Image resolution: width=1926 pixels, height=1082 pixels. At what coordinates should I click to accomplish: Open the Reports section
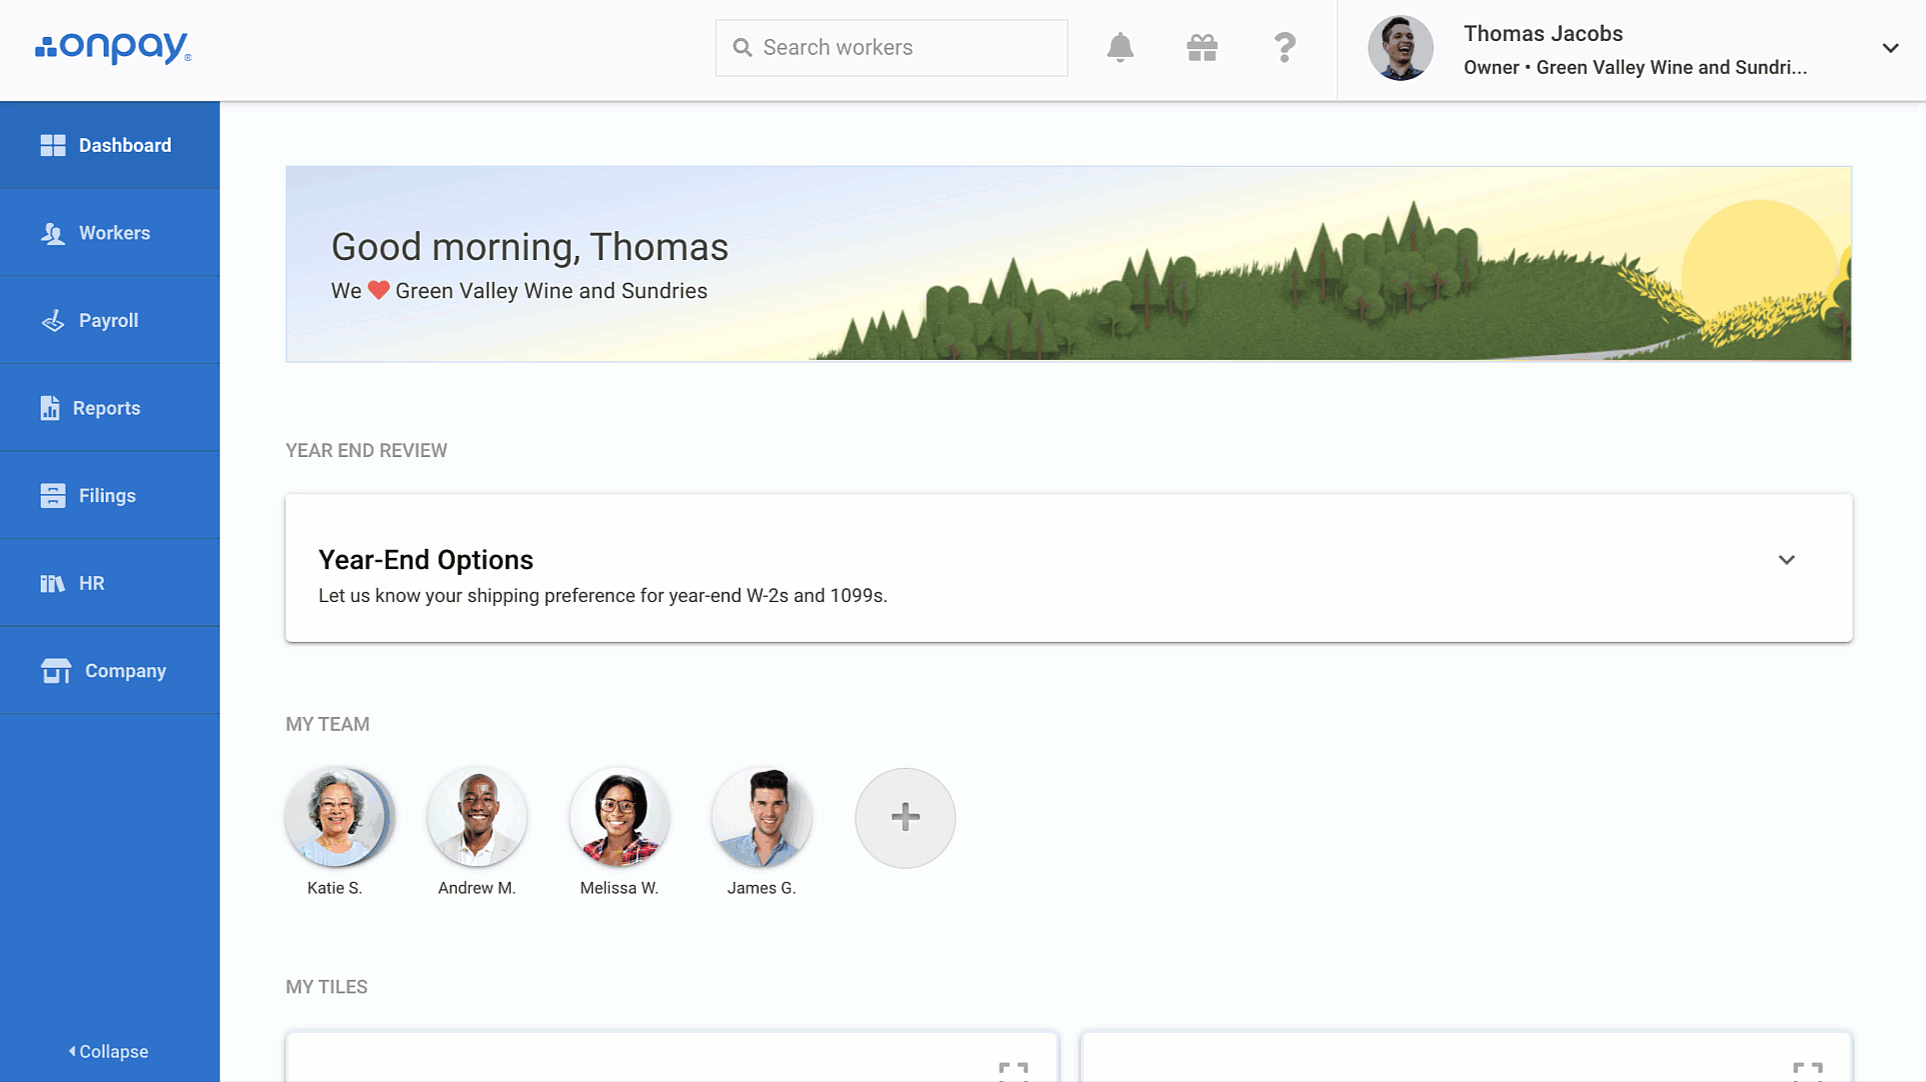[110, 408]
